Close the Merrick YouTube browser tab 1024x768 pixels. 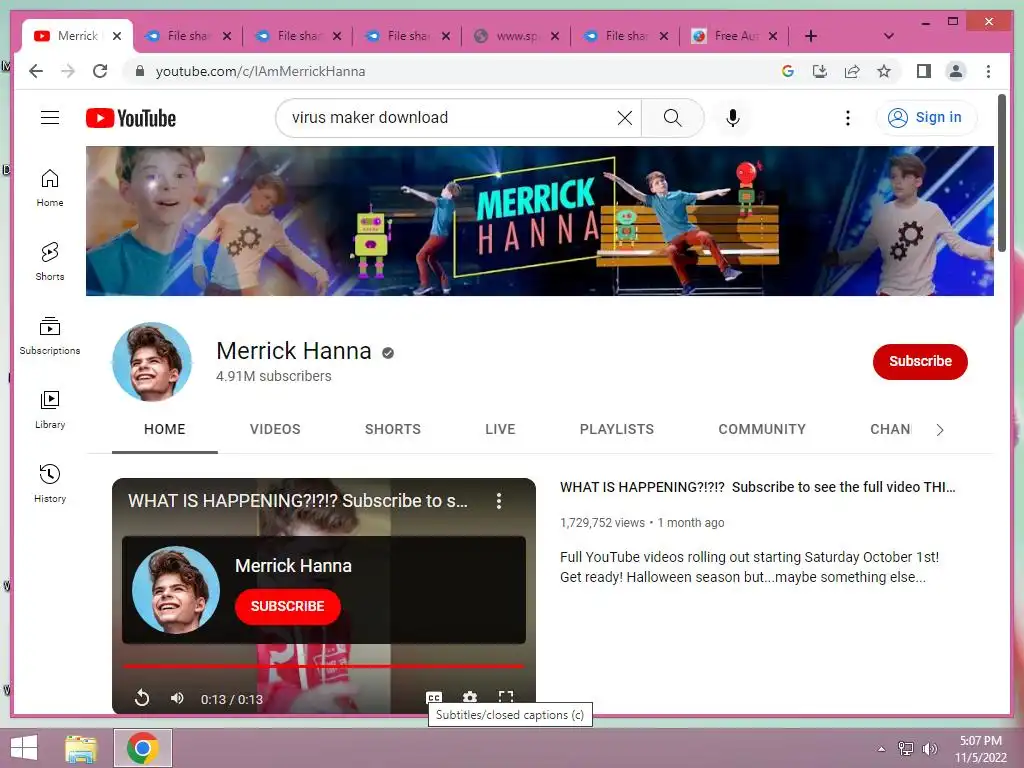click(117, 36)
